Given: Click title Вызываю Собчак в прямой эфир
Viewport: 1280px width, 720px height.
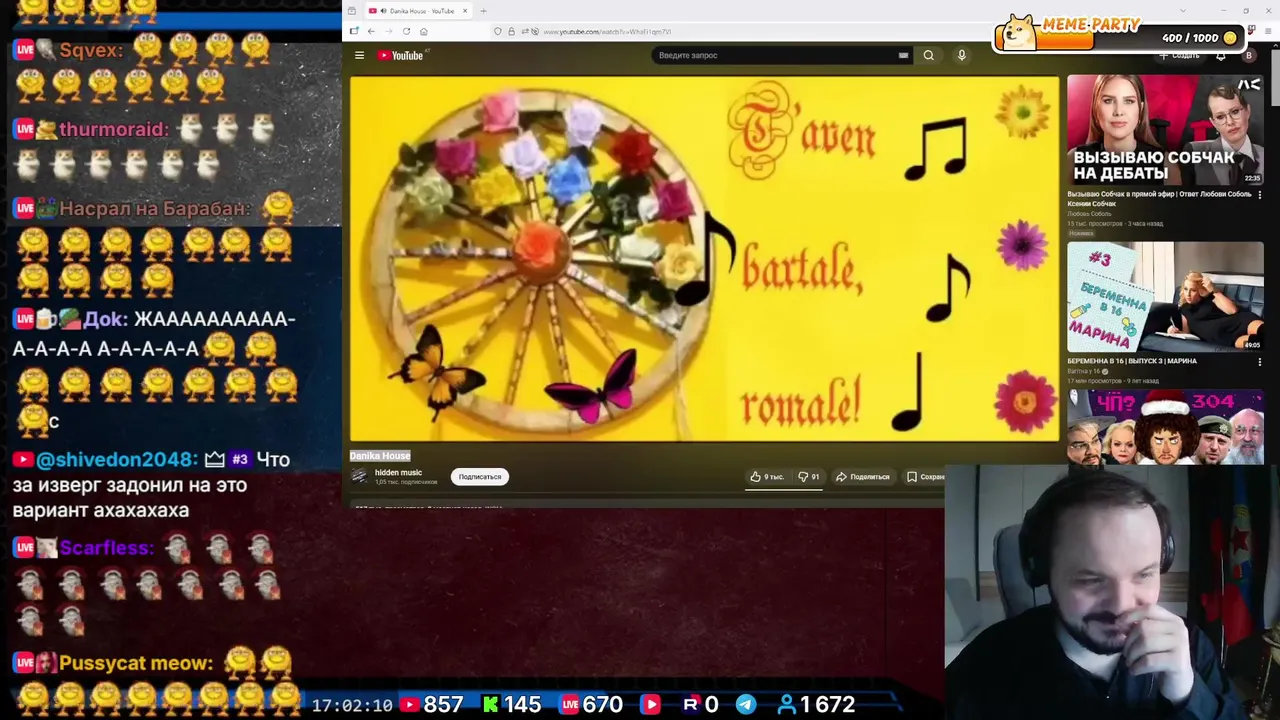Looking at the screenshot, I should click(1159, 198).
